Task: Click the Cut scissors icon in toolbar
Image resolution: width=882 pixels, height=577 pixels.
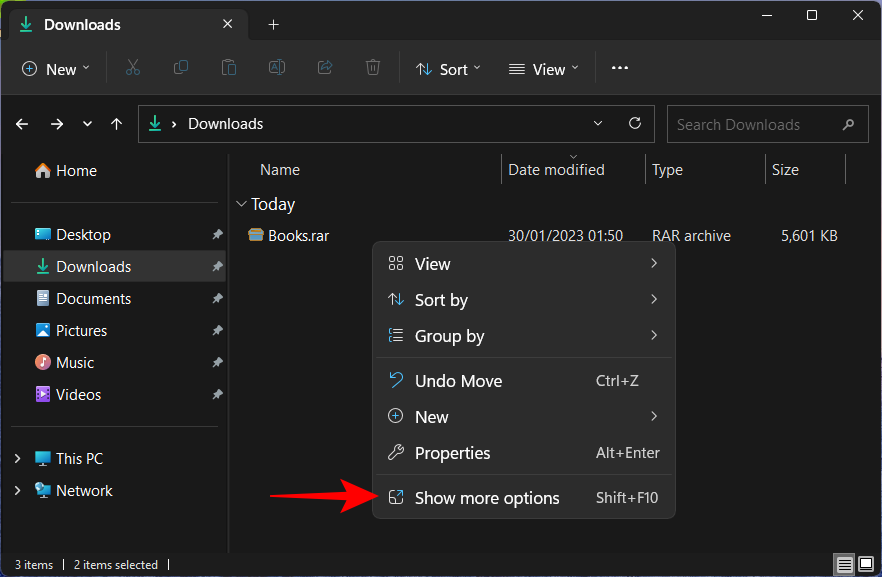Action: [132, 68]
